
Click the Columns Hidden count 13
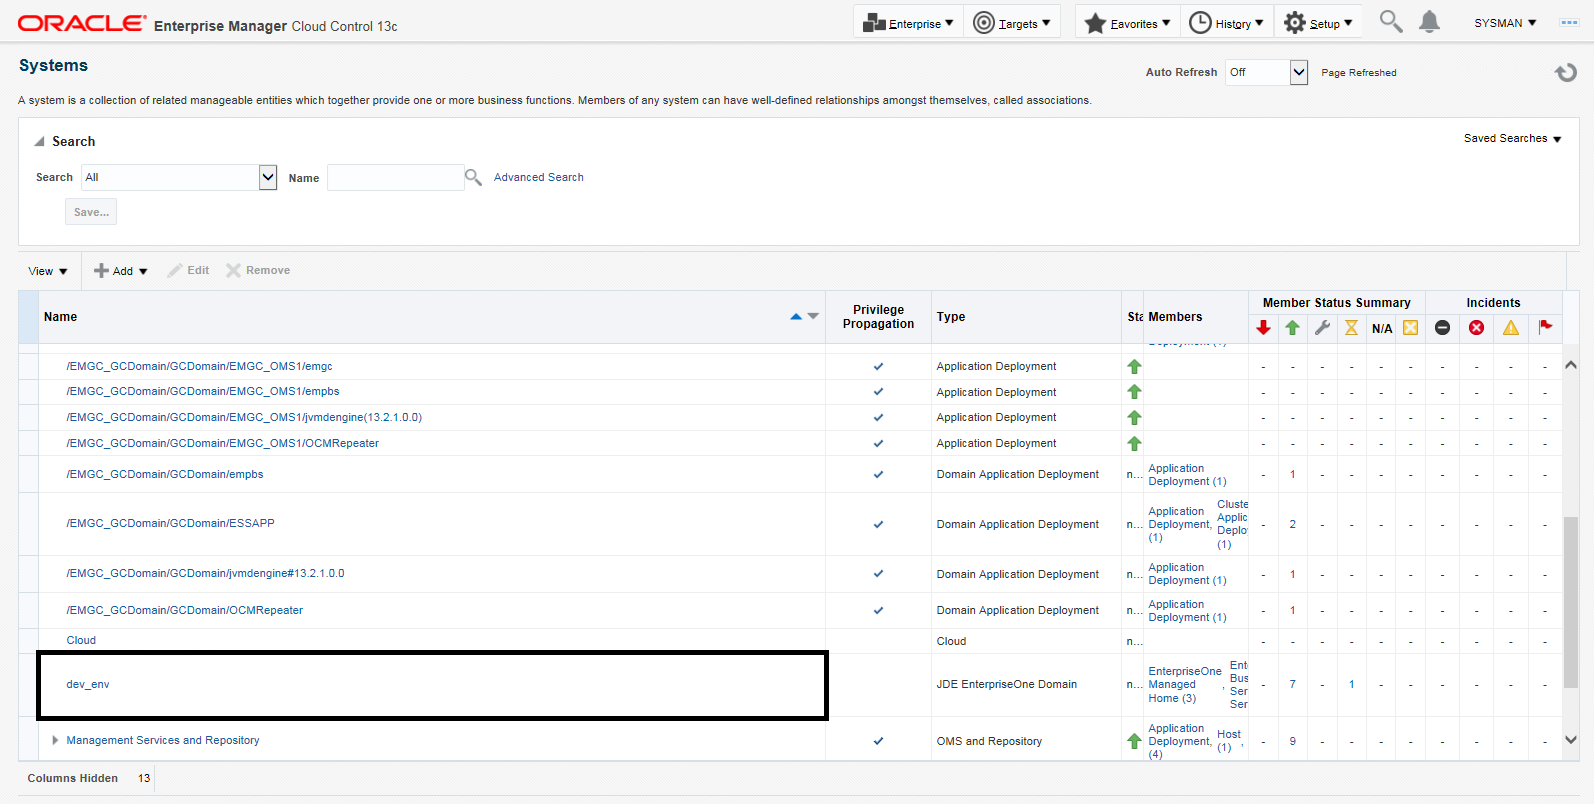[144, 778]
